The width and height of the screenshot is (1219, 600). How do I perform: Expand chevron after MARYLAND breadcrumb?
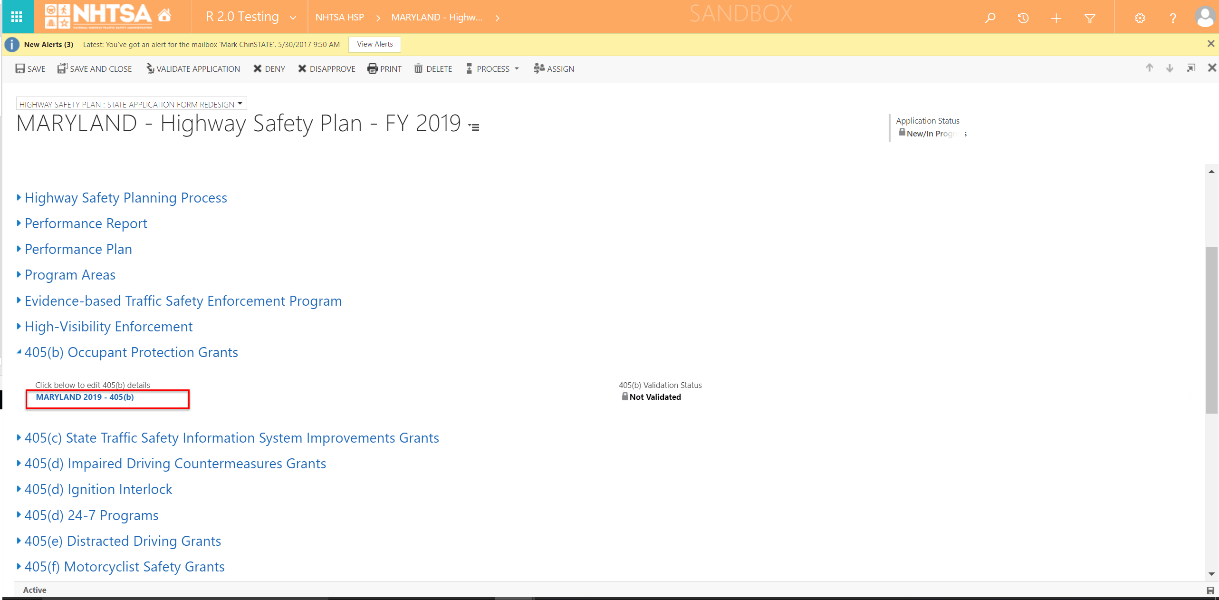497,18
